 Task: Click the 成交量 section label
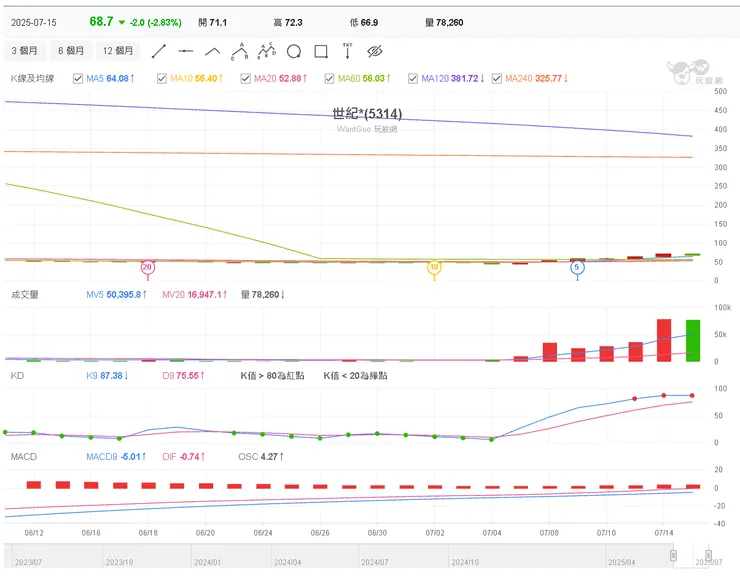click(x=25, y=295)
